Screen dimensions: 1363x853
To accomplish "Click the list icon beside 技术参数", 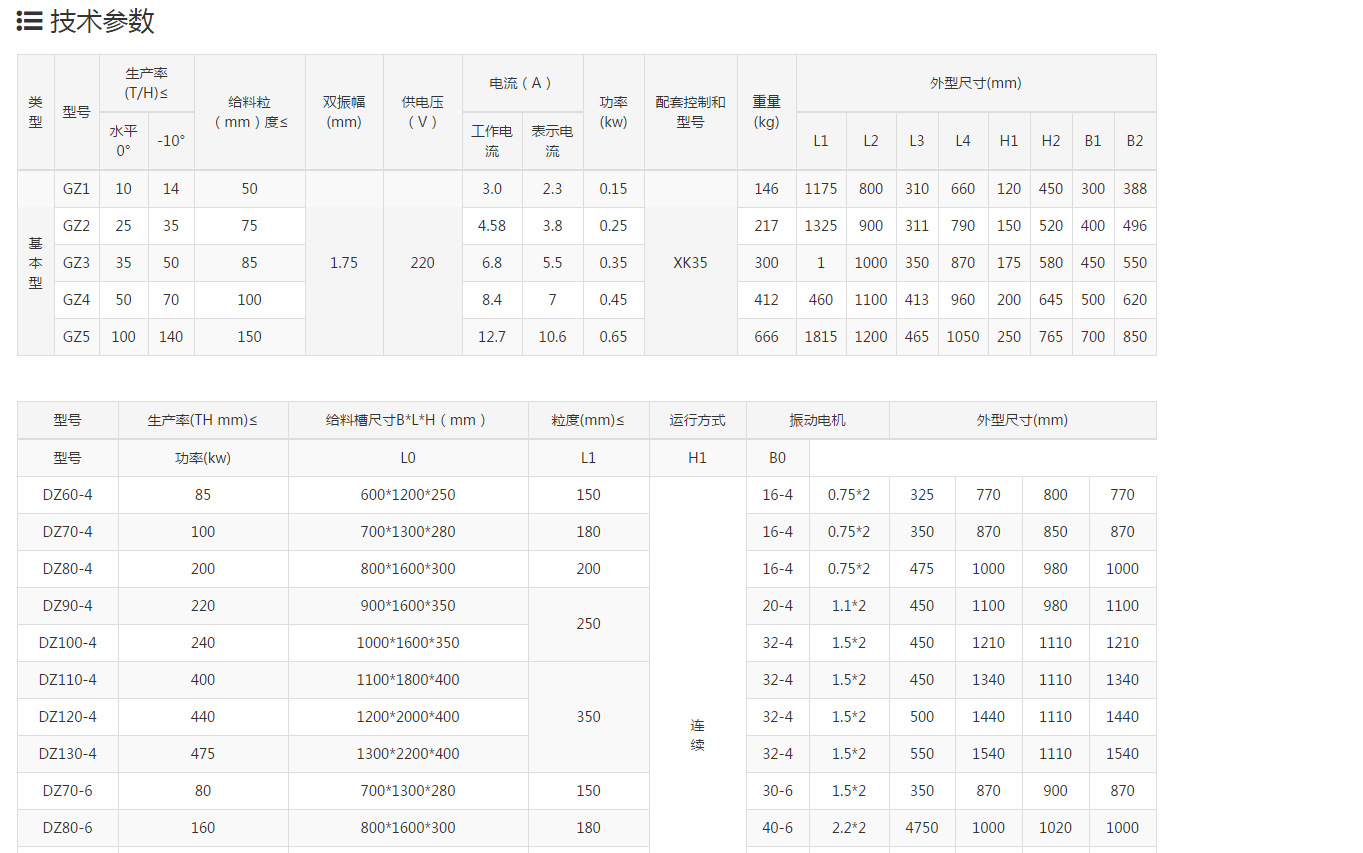I will pyautogui.click(x=30, y=21).
